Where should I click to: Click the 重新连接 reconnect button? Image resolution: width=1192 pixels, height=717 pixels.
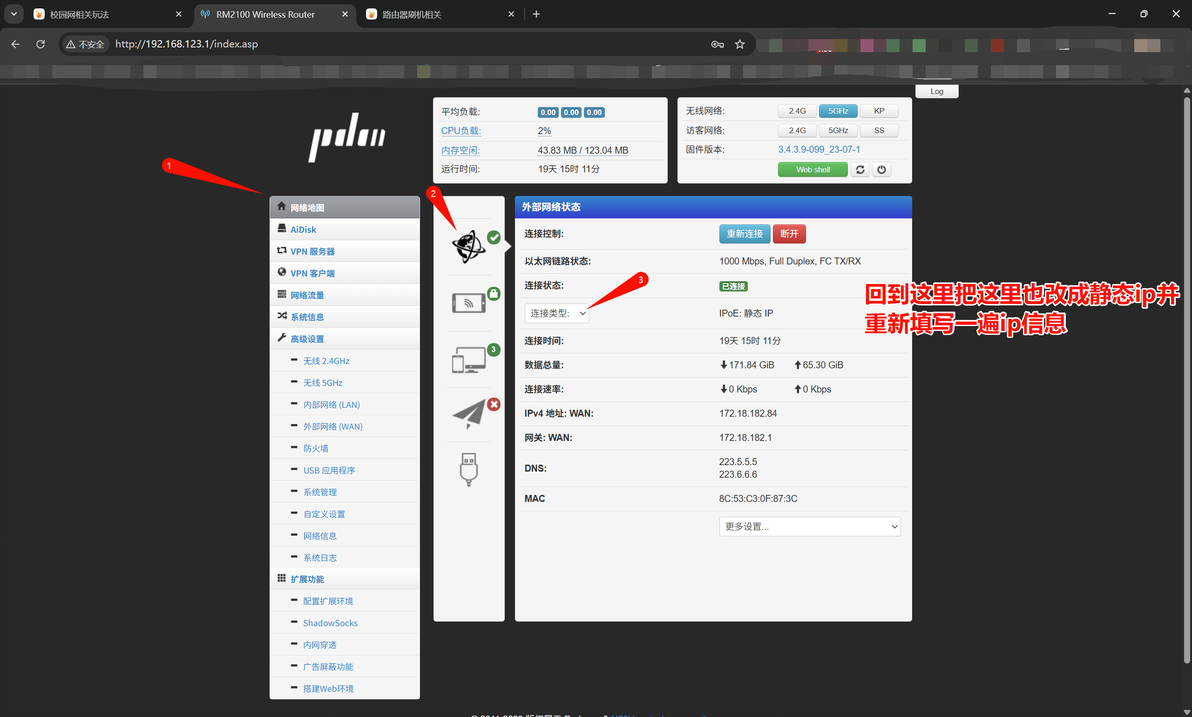pyautogui.click(x=744, y=234)
